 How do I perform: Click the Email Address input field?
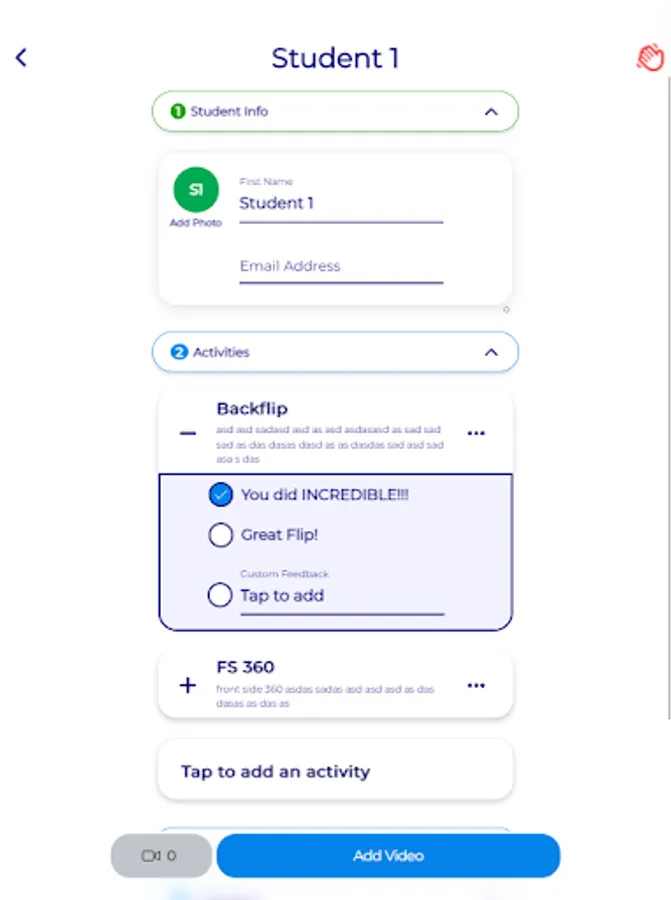(340, 266)
